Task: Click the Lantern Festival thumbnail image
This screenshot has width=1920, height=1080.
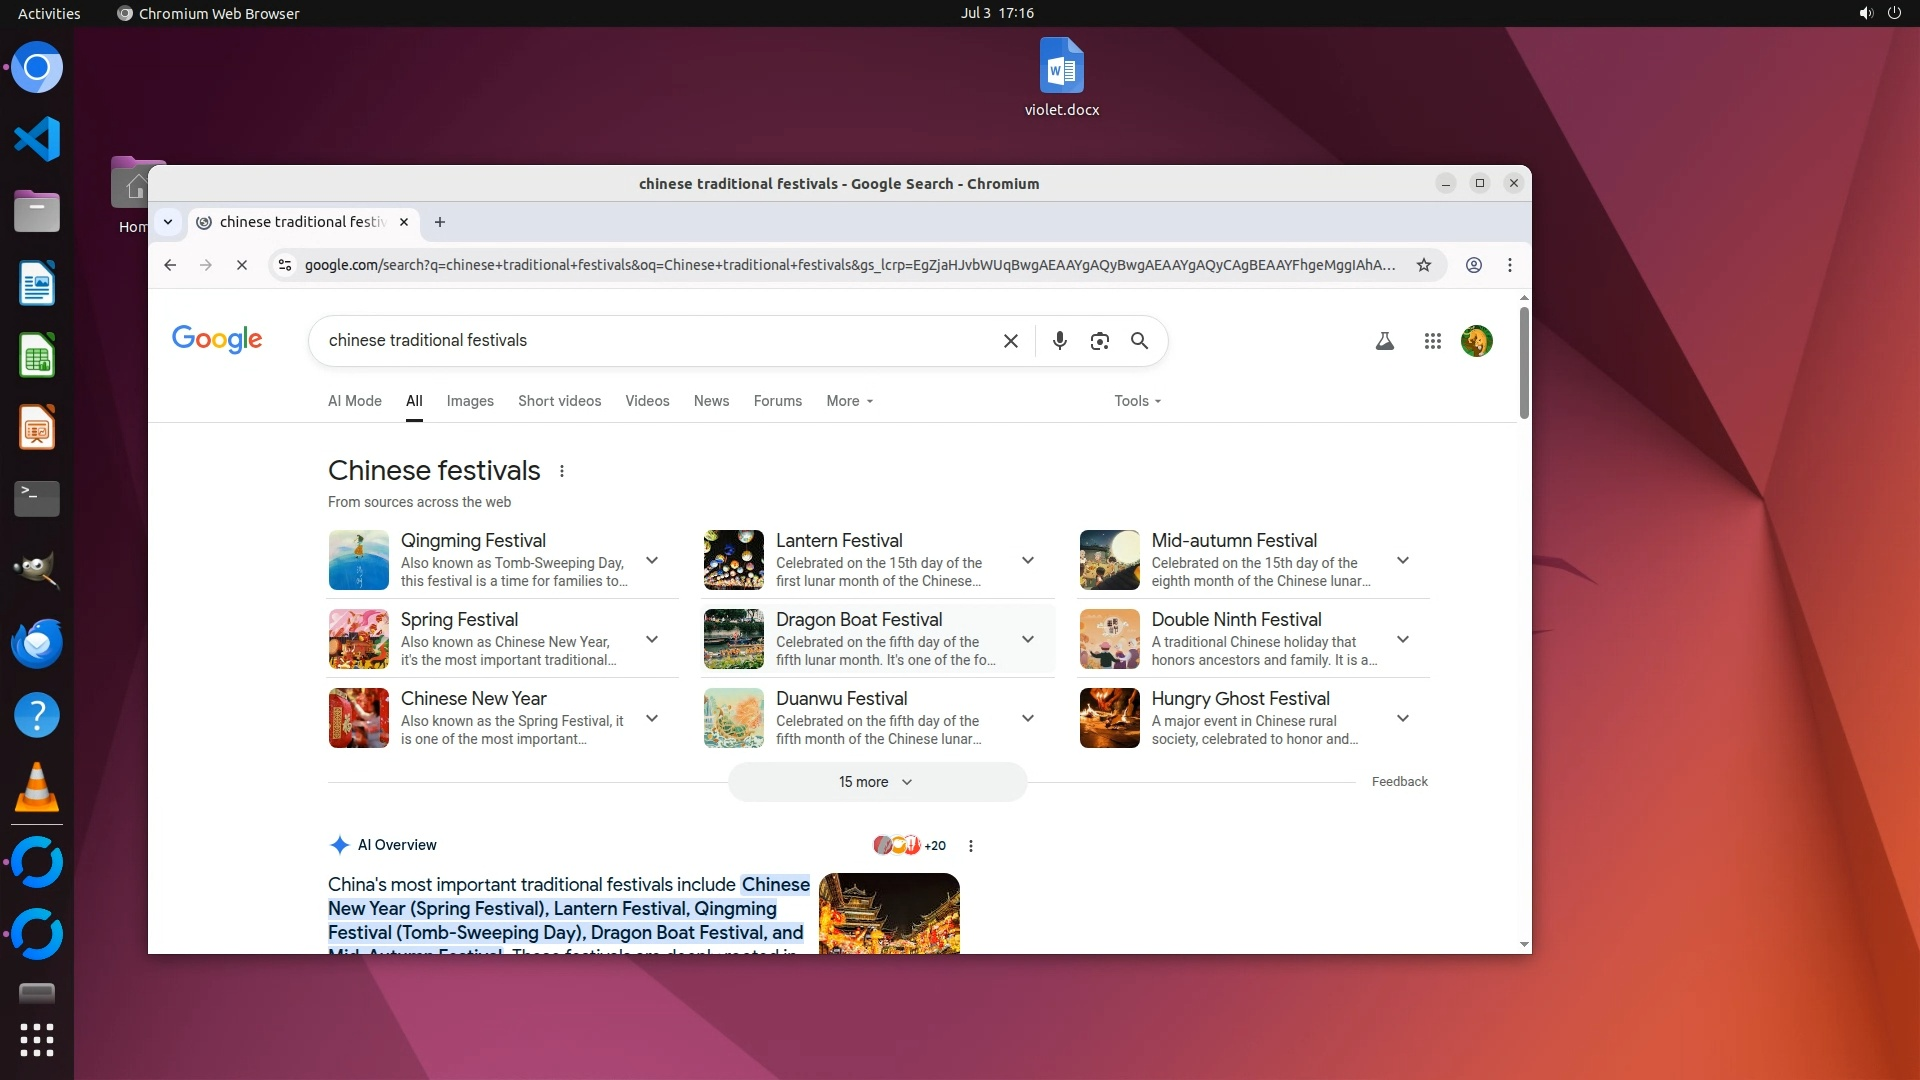Action: pos(733,560)
